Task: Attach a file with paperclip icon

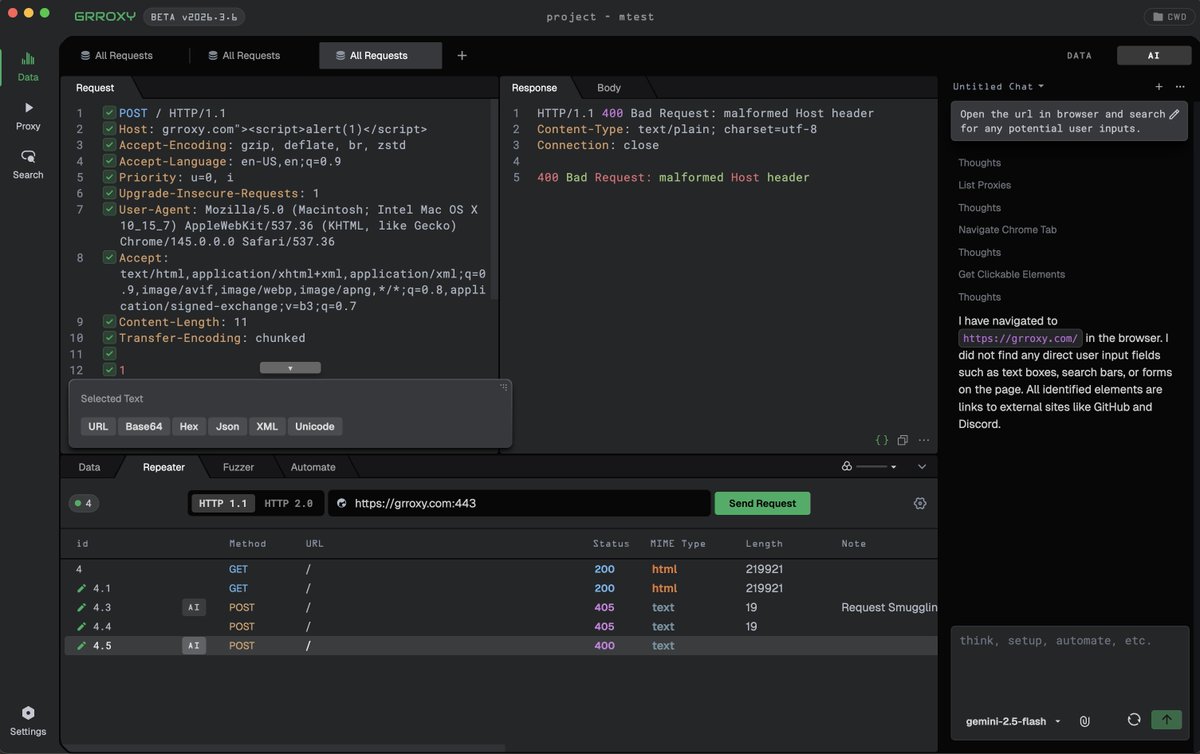Action: [1084, 721]
